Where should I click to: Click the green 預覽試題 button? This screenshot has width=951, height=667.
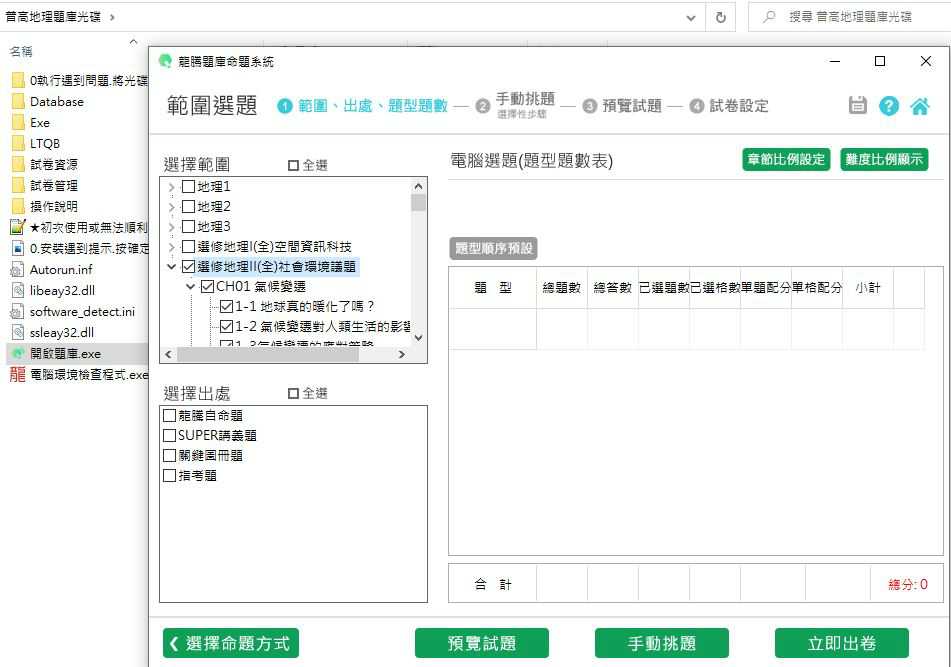point(482,643)
